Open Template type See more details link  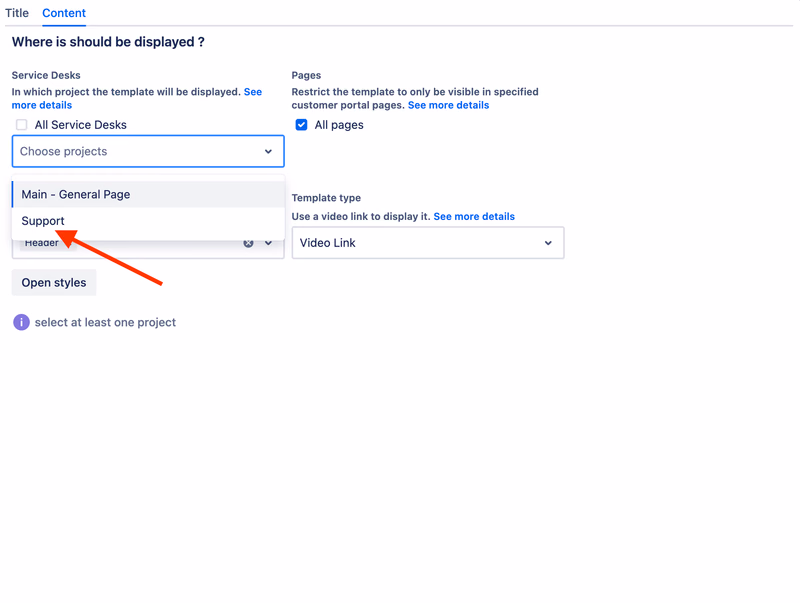tap(474, 216)
